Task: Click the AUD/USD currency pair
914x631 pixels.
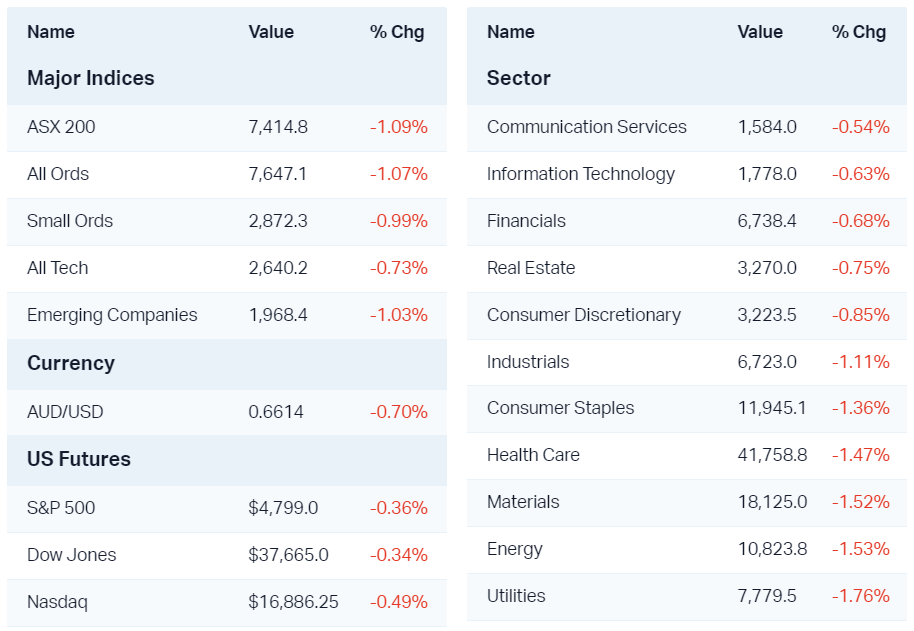Action: coord(65,412)
